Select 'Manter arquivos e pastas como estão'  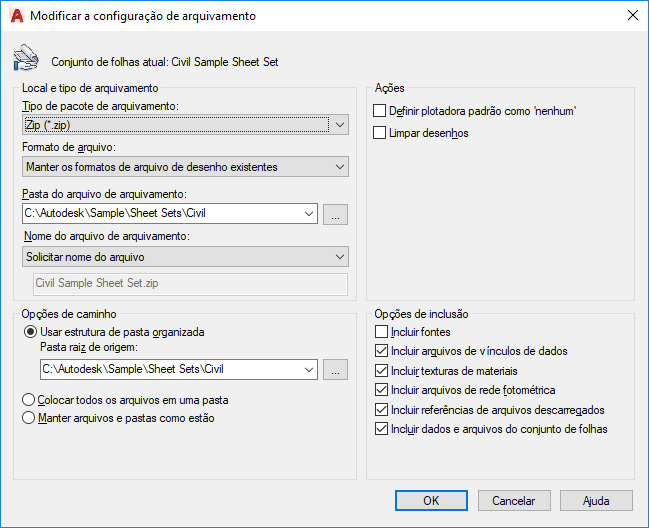pyautogui.click(x=30, y=418)
